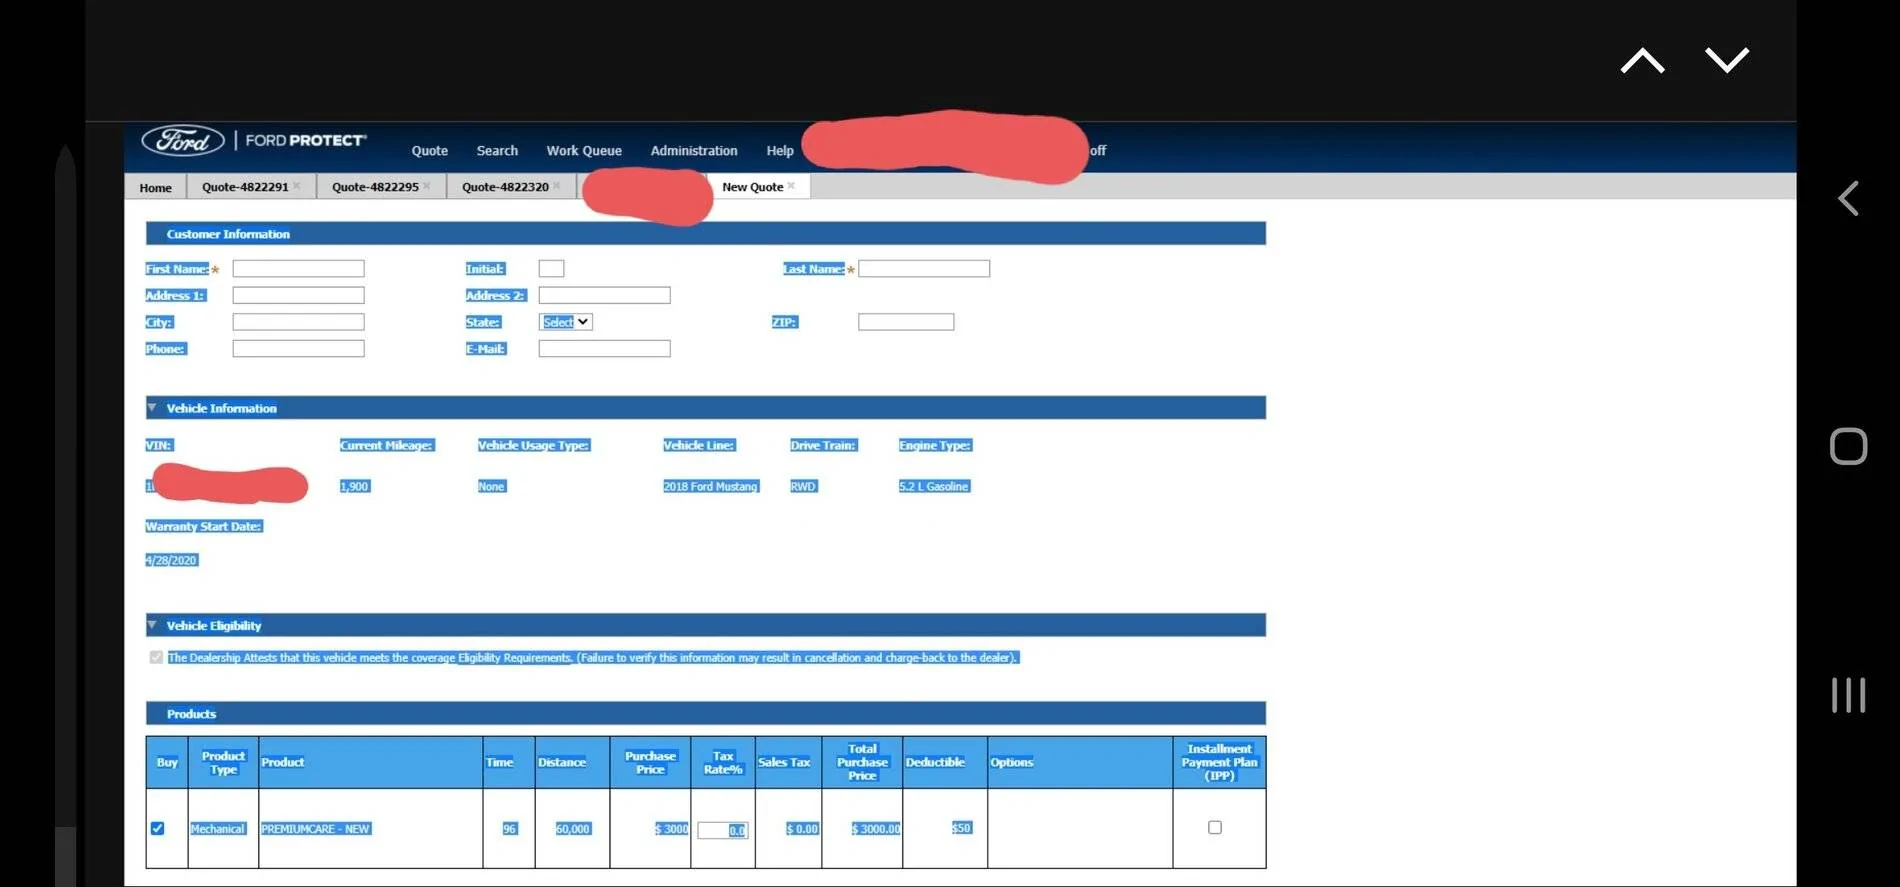Click the Tax Rate% input box

click(x=723, y=830)
